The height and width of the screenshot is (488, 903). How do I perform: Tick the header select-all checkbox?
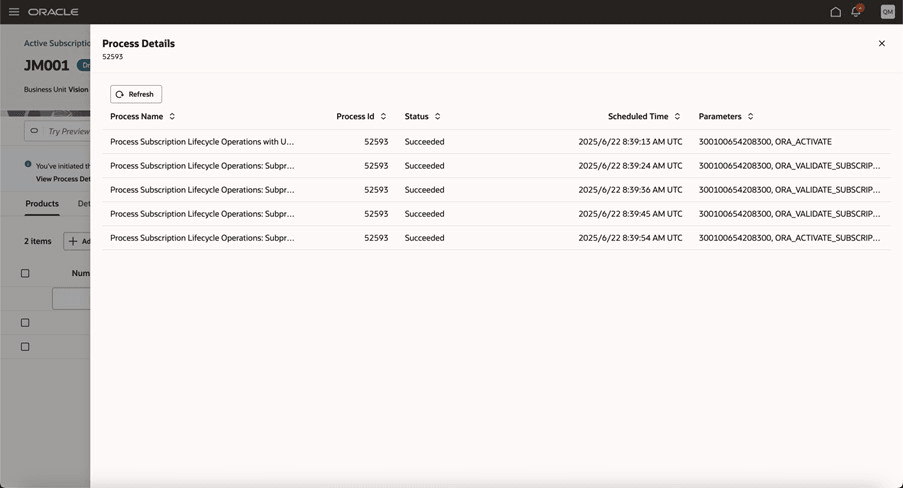(x=25, y=274)
